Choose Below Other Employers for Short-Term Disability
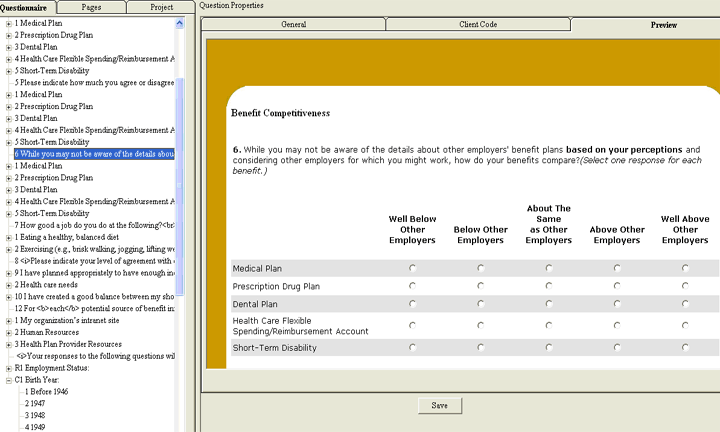 tap(480, 347)
